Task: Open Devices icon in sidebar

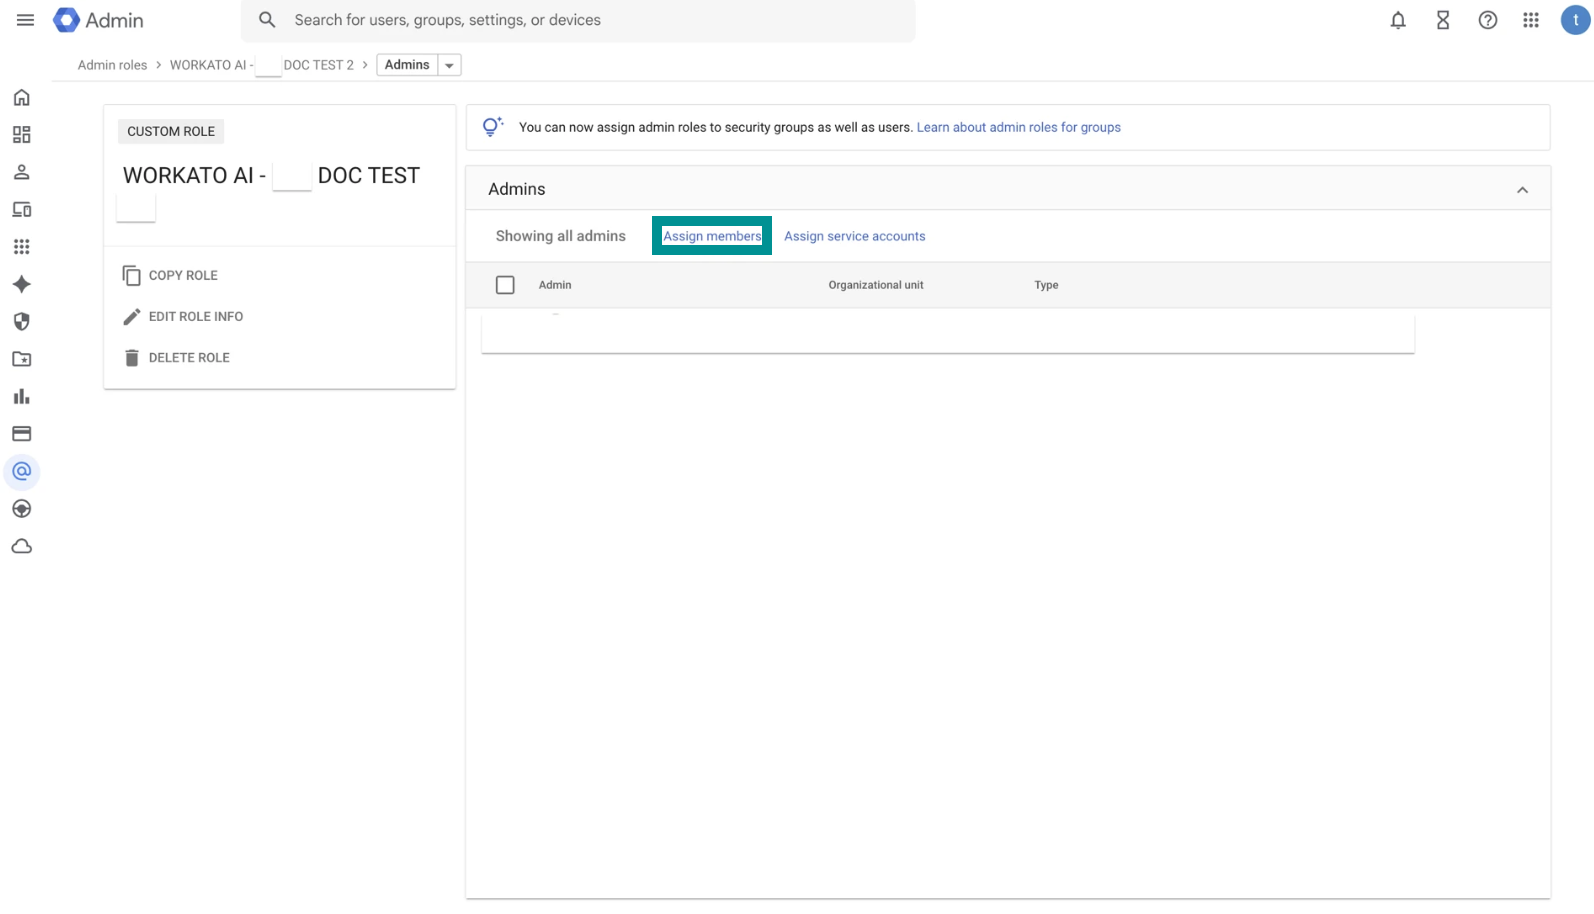Action: pyautogui.click(x=22, y=210)
